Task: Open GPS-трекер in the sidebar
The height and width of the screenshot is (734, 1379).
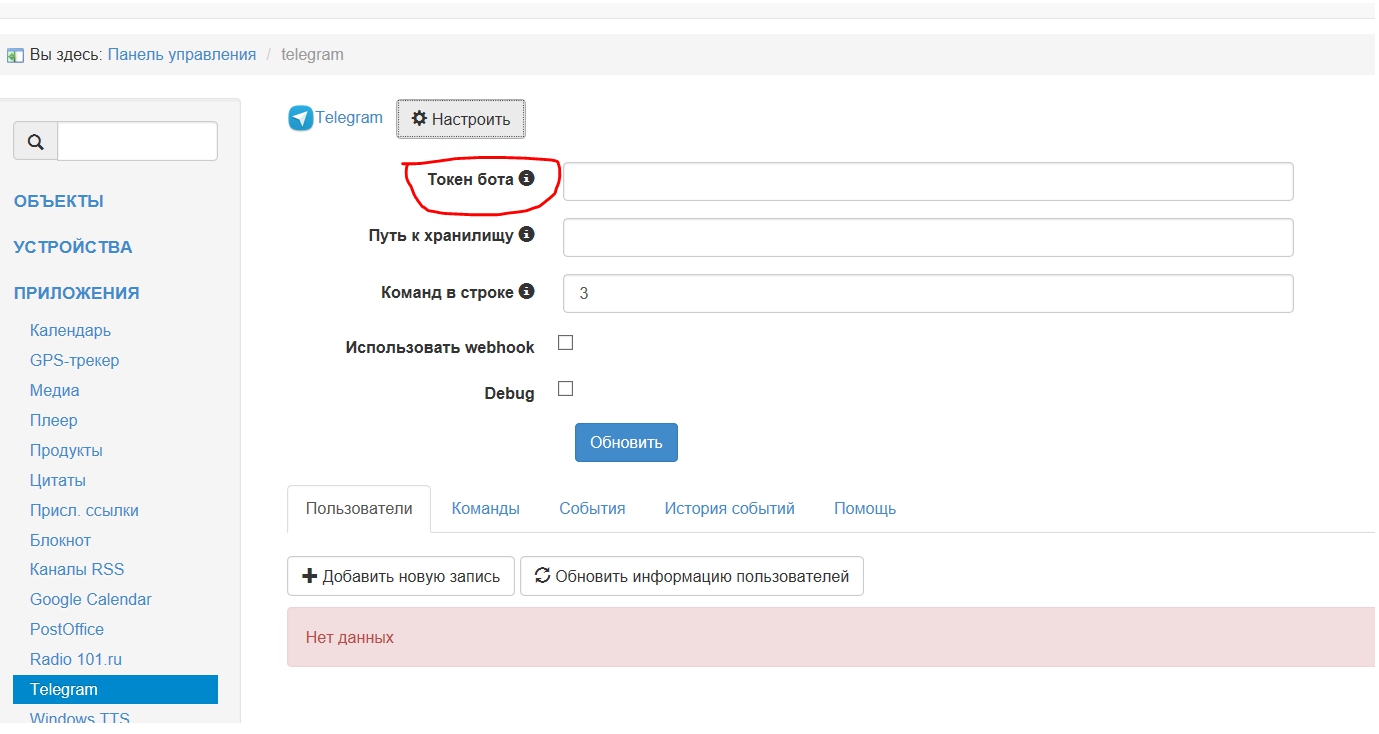Action: pyautogui.click(x=74, y=360)
